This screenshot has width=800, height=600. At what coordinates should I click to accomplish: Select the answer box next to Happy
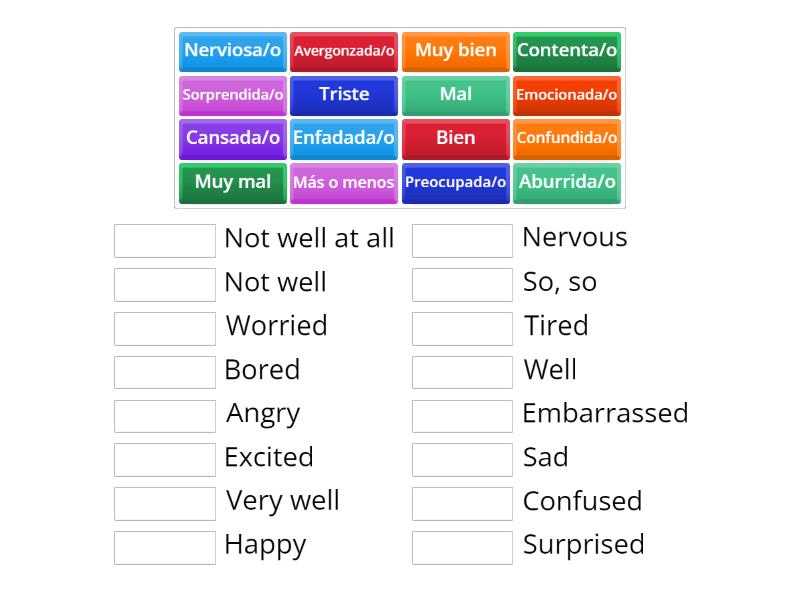165,548
